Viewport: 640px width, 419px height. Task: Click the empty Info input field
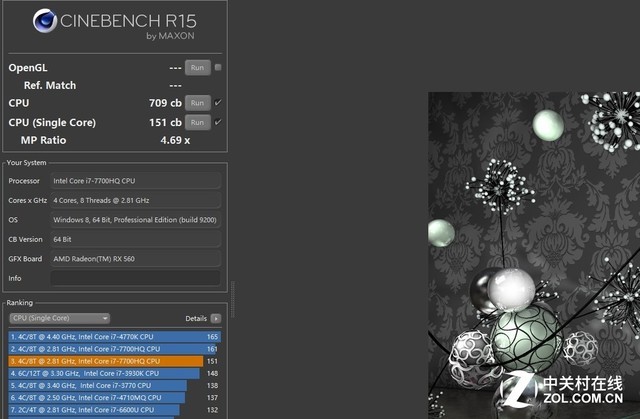[x=136, y=278]
